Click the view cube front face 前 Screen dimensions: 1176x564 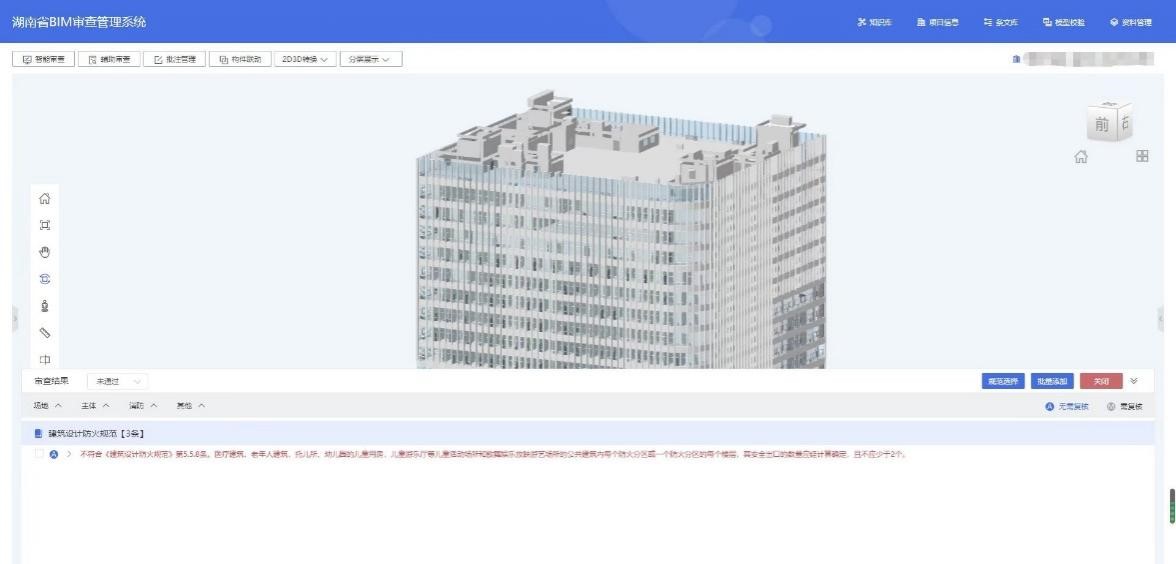(1101, 124)
